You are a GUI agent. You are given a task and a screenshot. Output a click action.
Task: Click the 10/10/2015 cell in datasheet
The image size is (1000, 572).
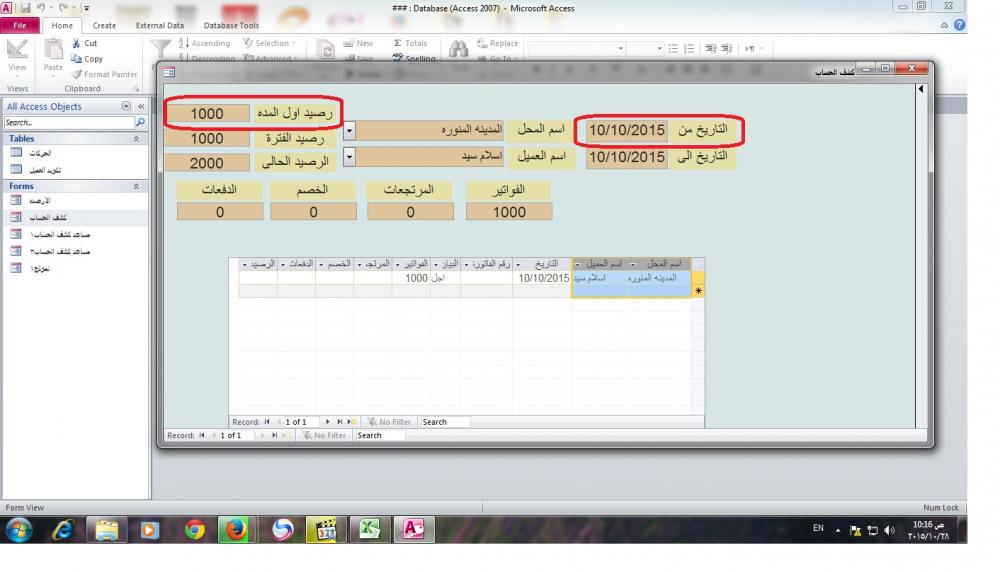coord(542,278)
